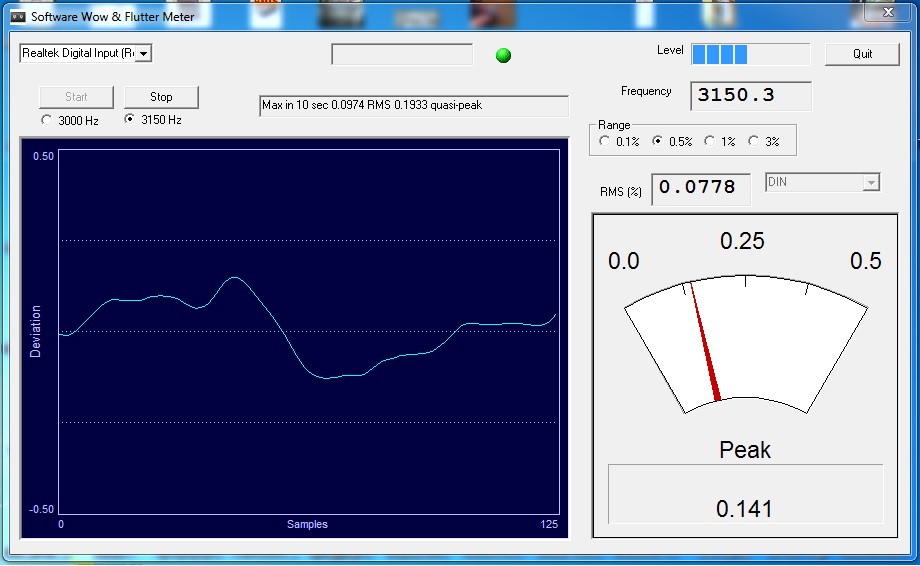Click the Frequency label
This screenshot has width=920, height=566.
tap(646, 91)
